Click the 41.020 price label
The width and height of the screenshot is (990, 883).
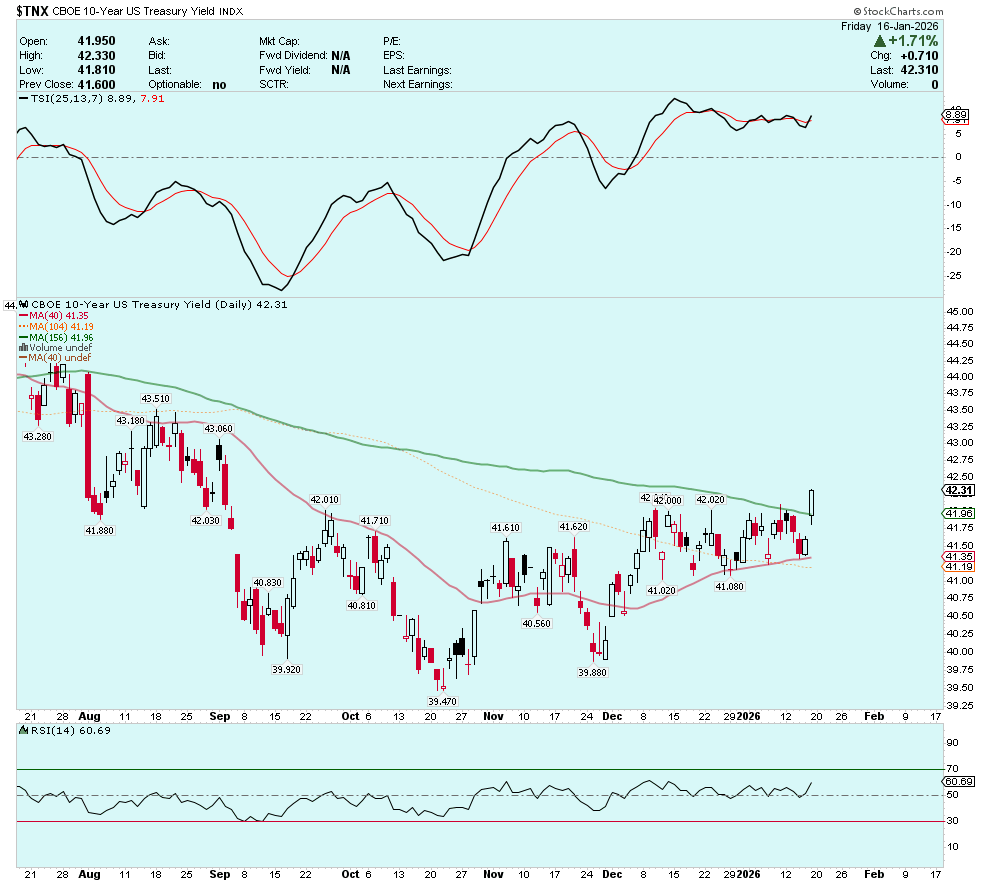coord(661,591)
